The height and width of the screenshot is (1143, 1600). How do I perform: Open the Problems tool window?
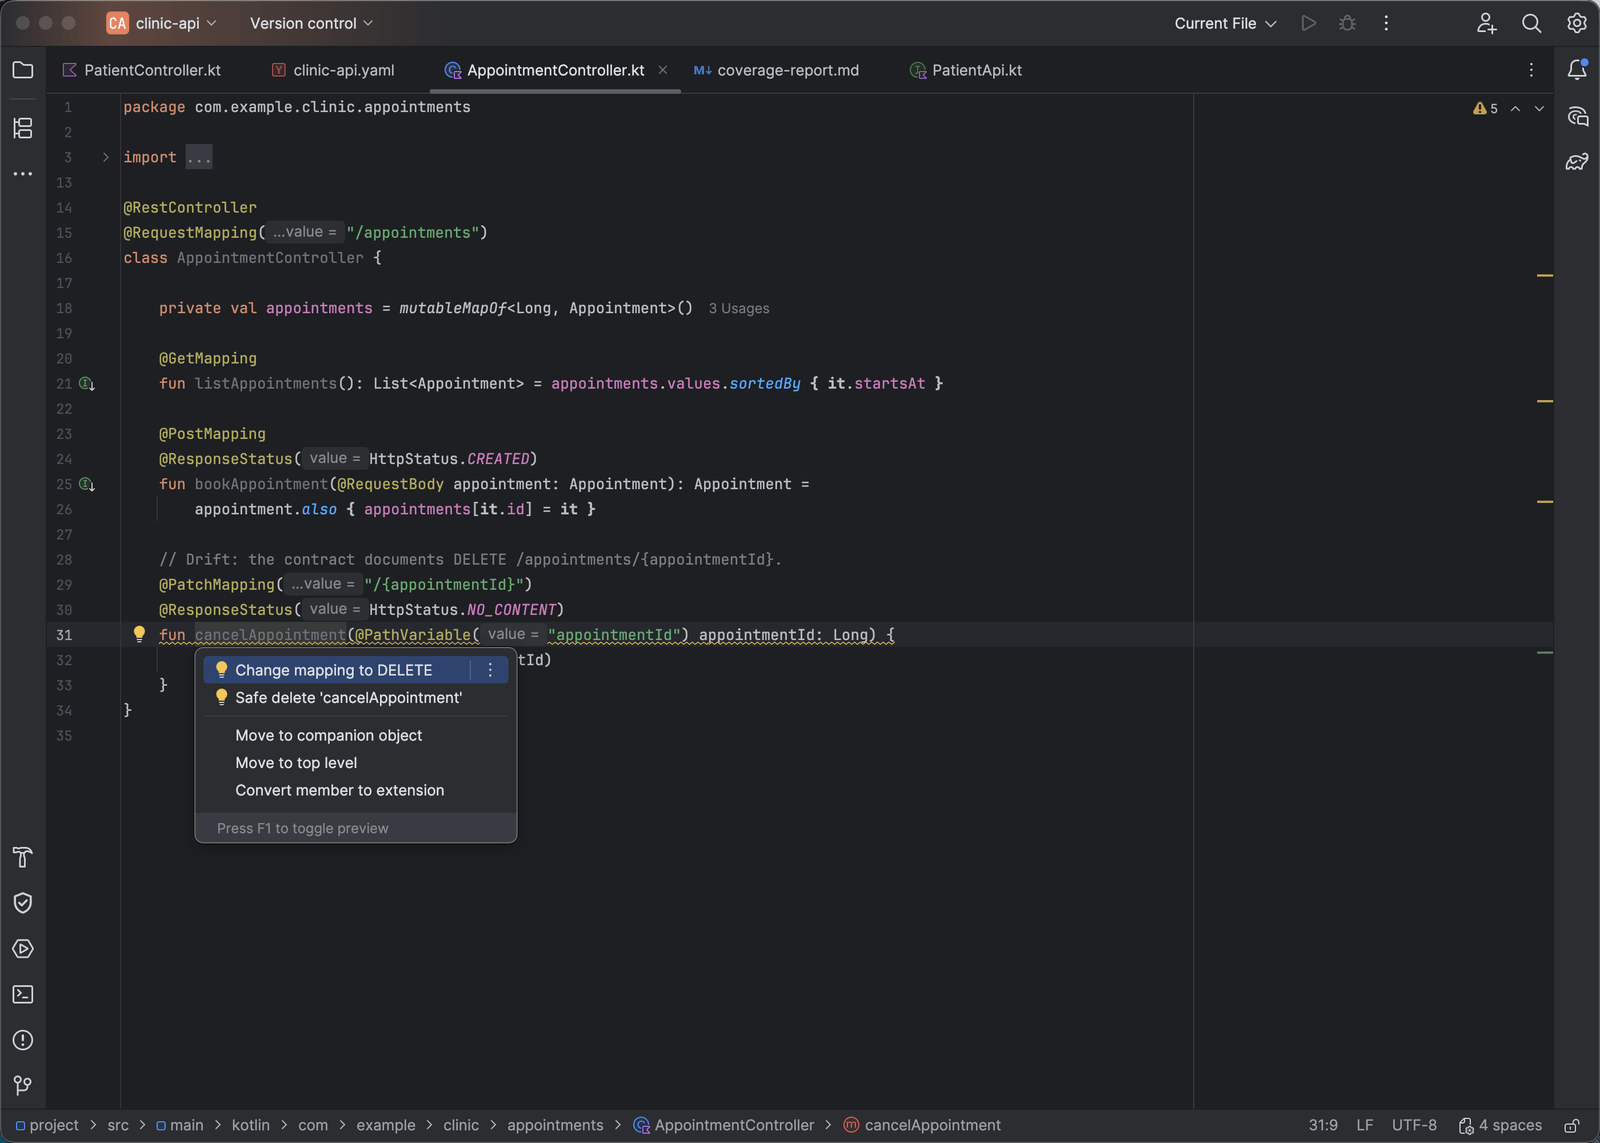(x=23, y=1041)
